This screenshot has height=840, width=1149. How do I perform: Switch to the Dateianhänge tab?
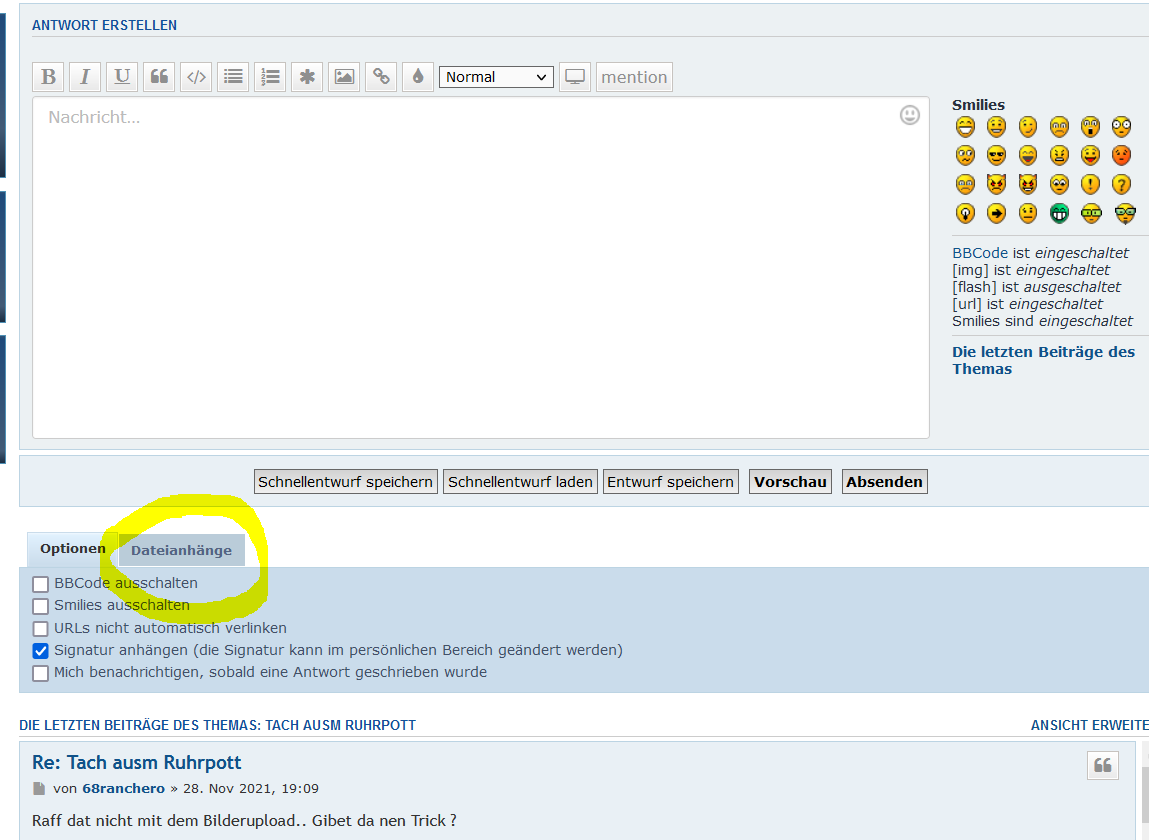(182, 550)
